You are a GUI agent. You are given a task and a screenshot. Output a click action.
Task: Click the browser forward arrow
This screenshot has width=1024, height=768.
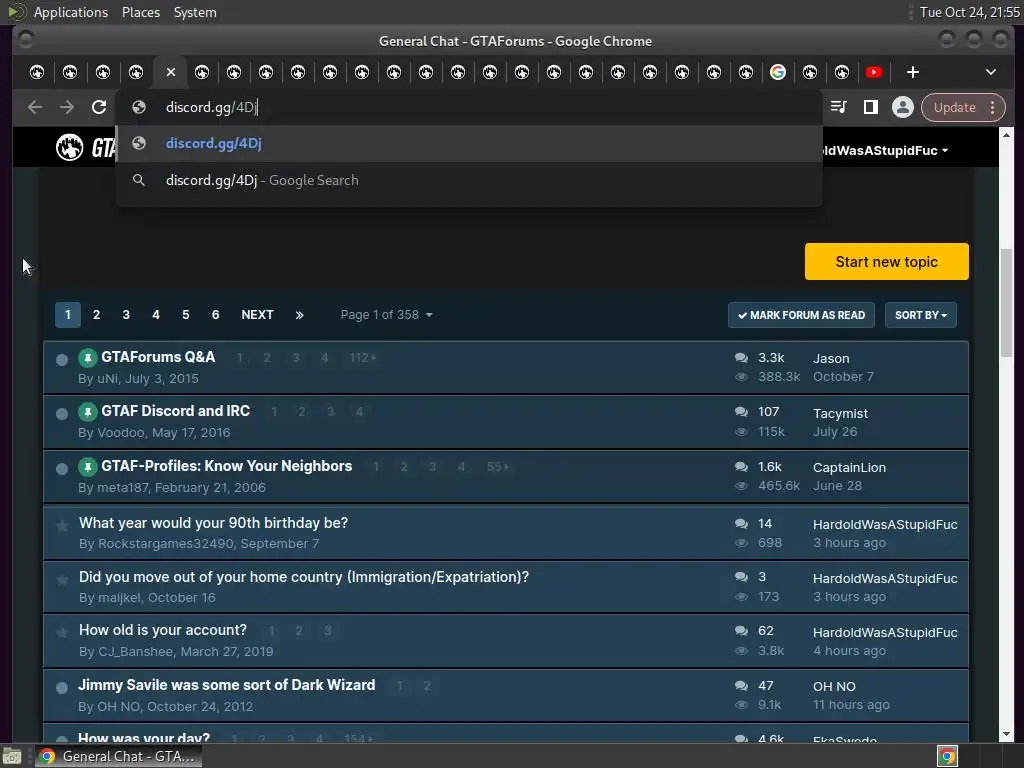(67, 107)
